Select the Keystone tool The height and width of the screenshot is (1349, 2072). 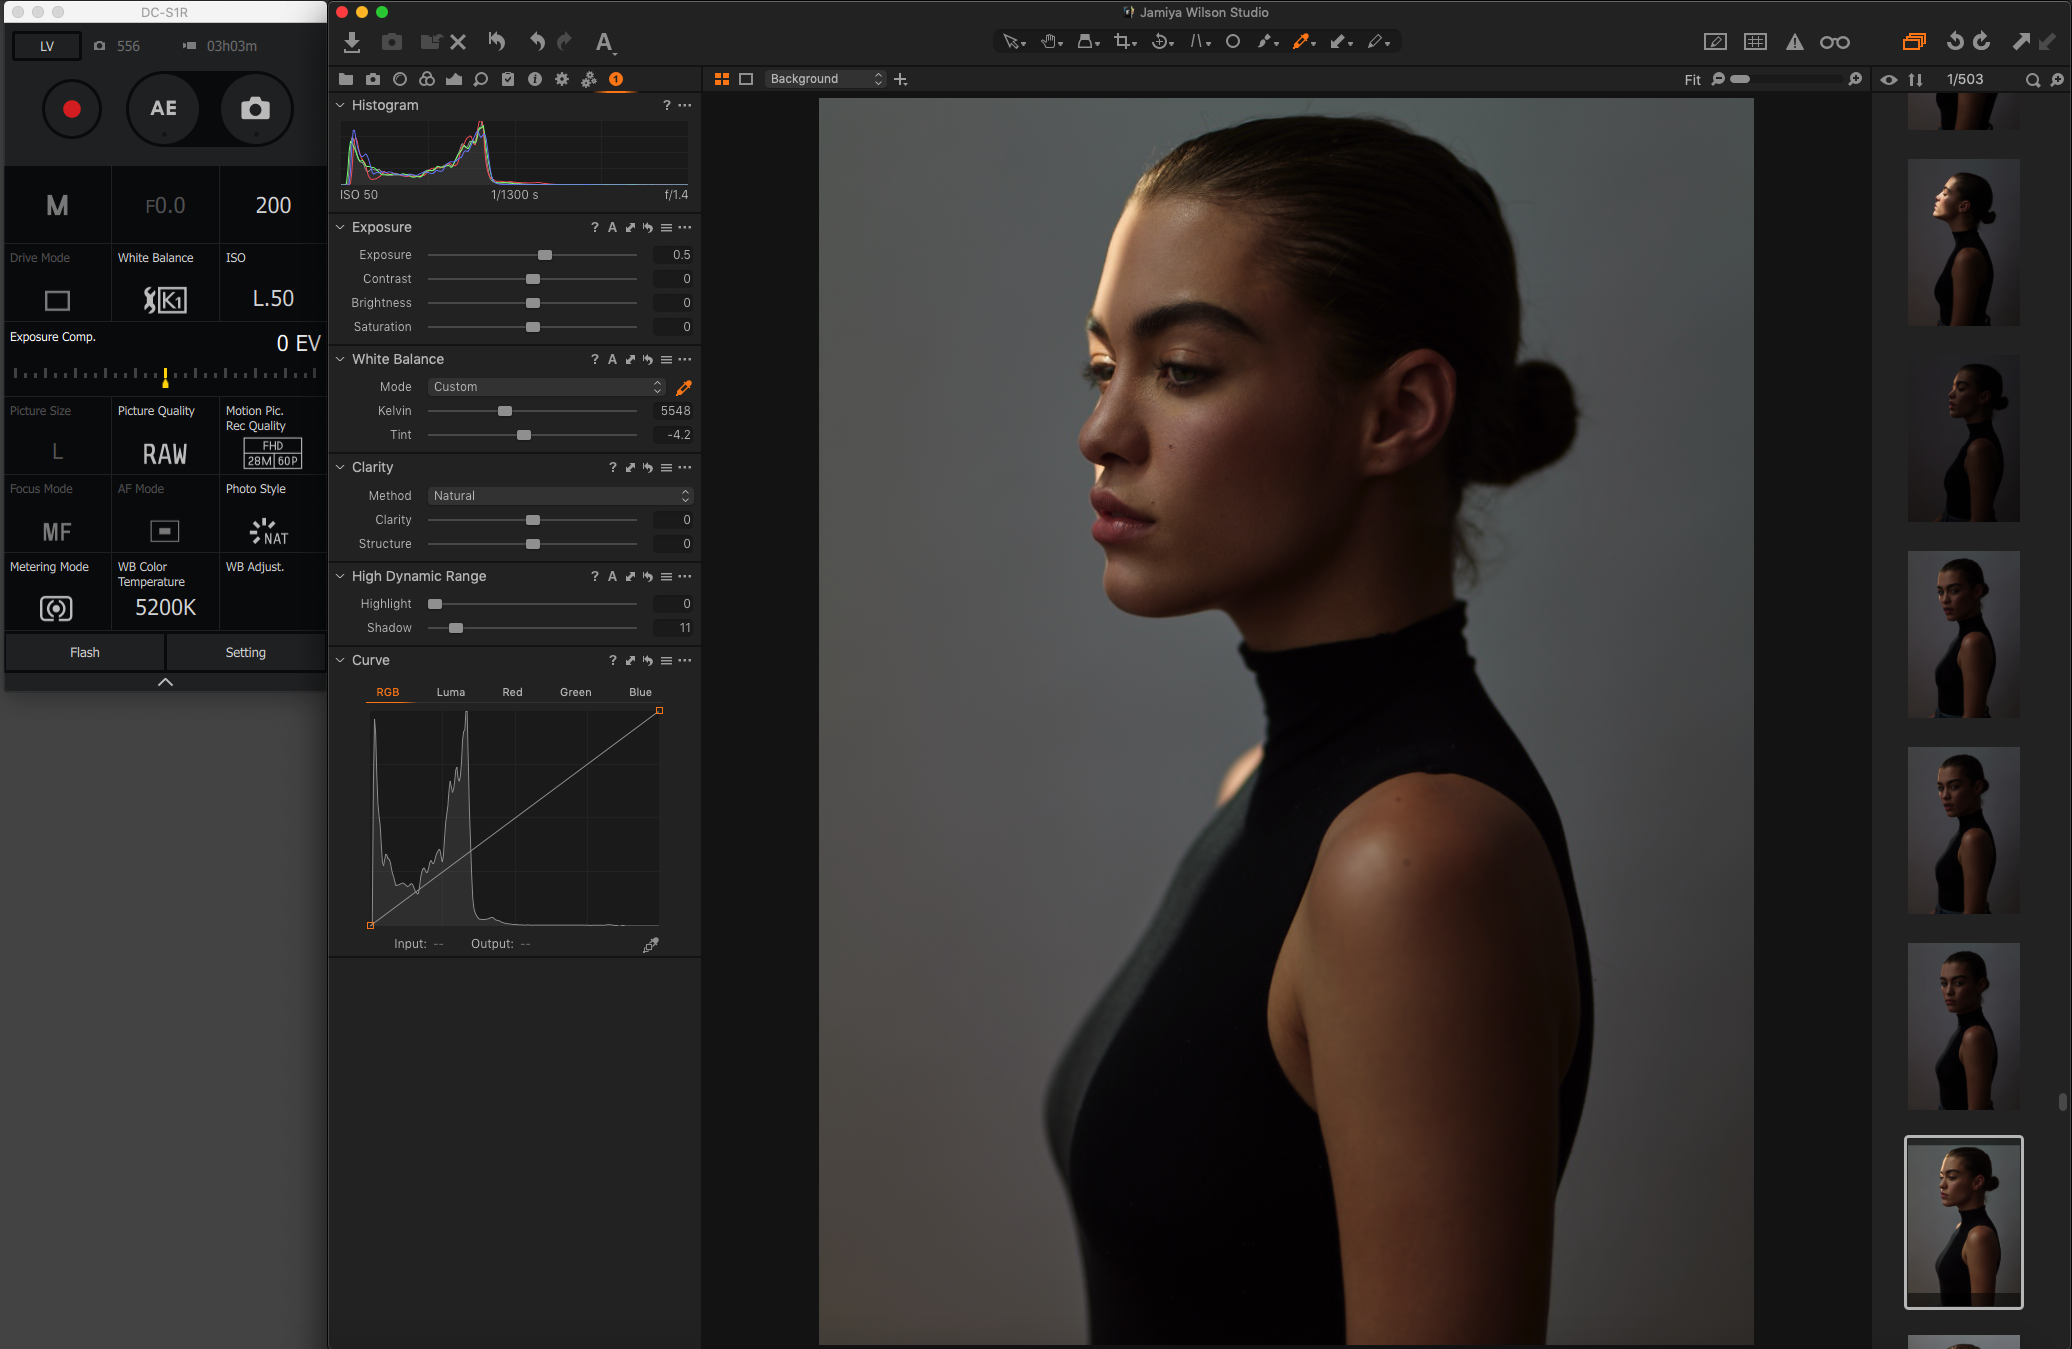point(1198,42)
